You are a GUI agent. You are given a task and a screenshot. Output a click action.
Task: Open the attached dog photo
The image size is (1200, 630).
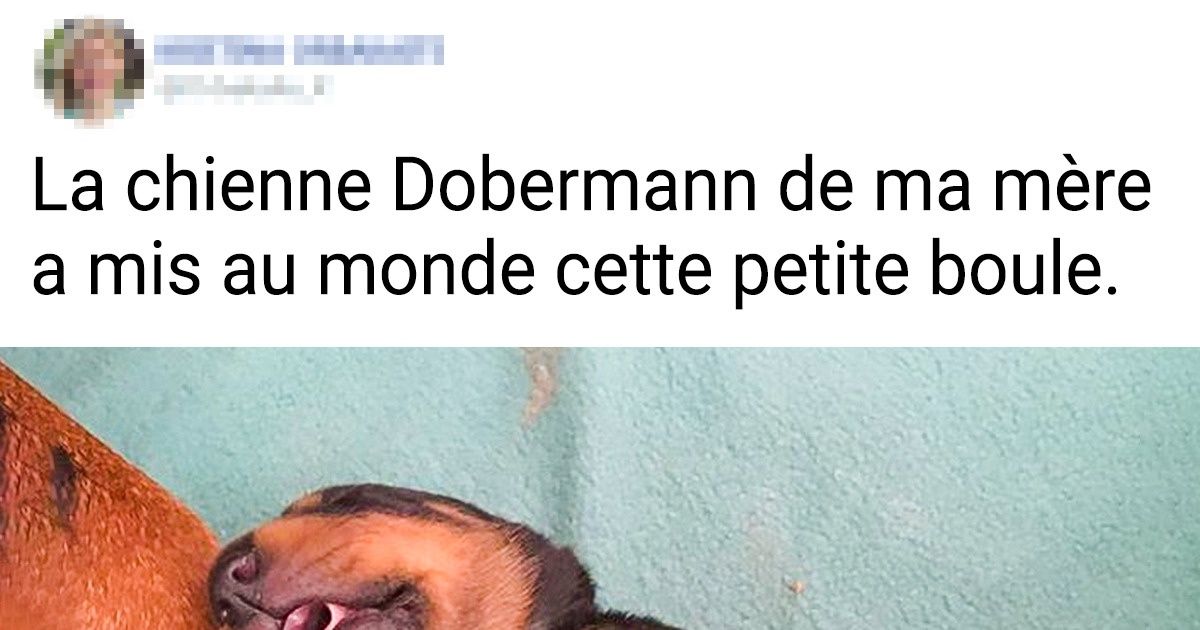tap(600, 488)
